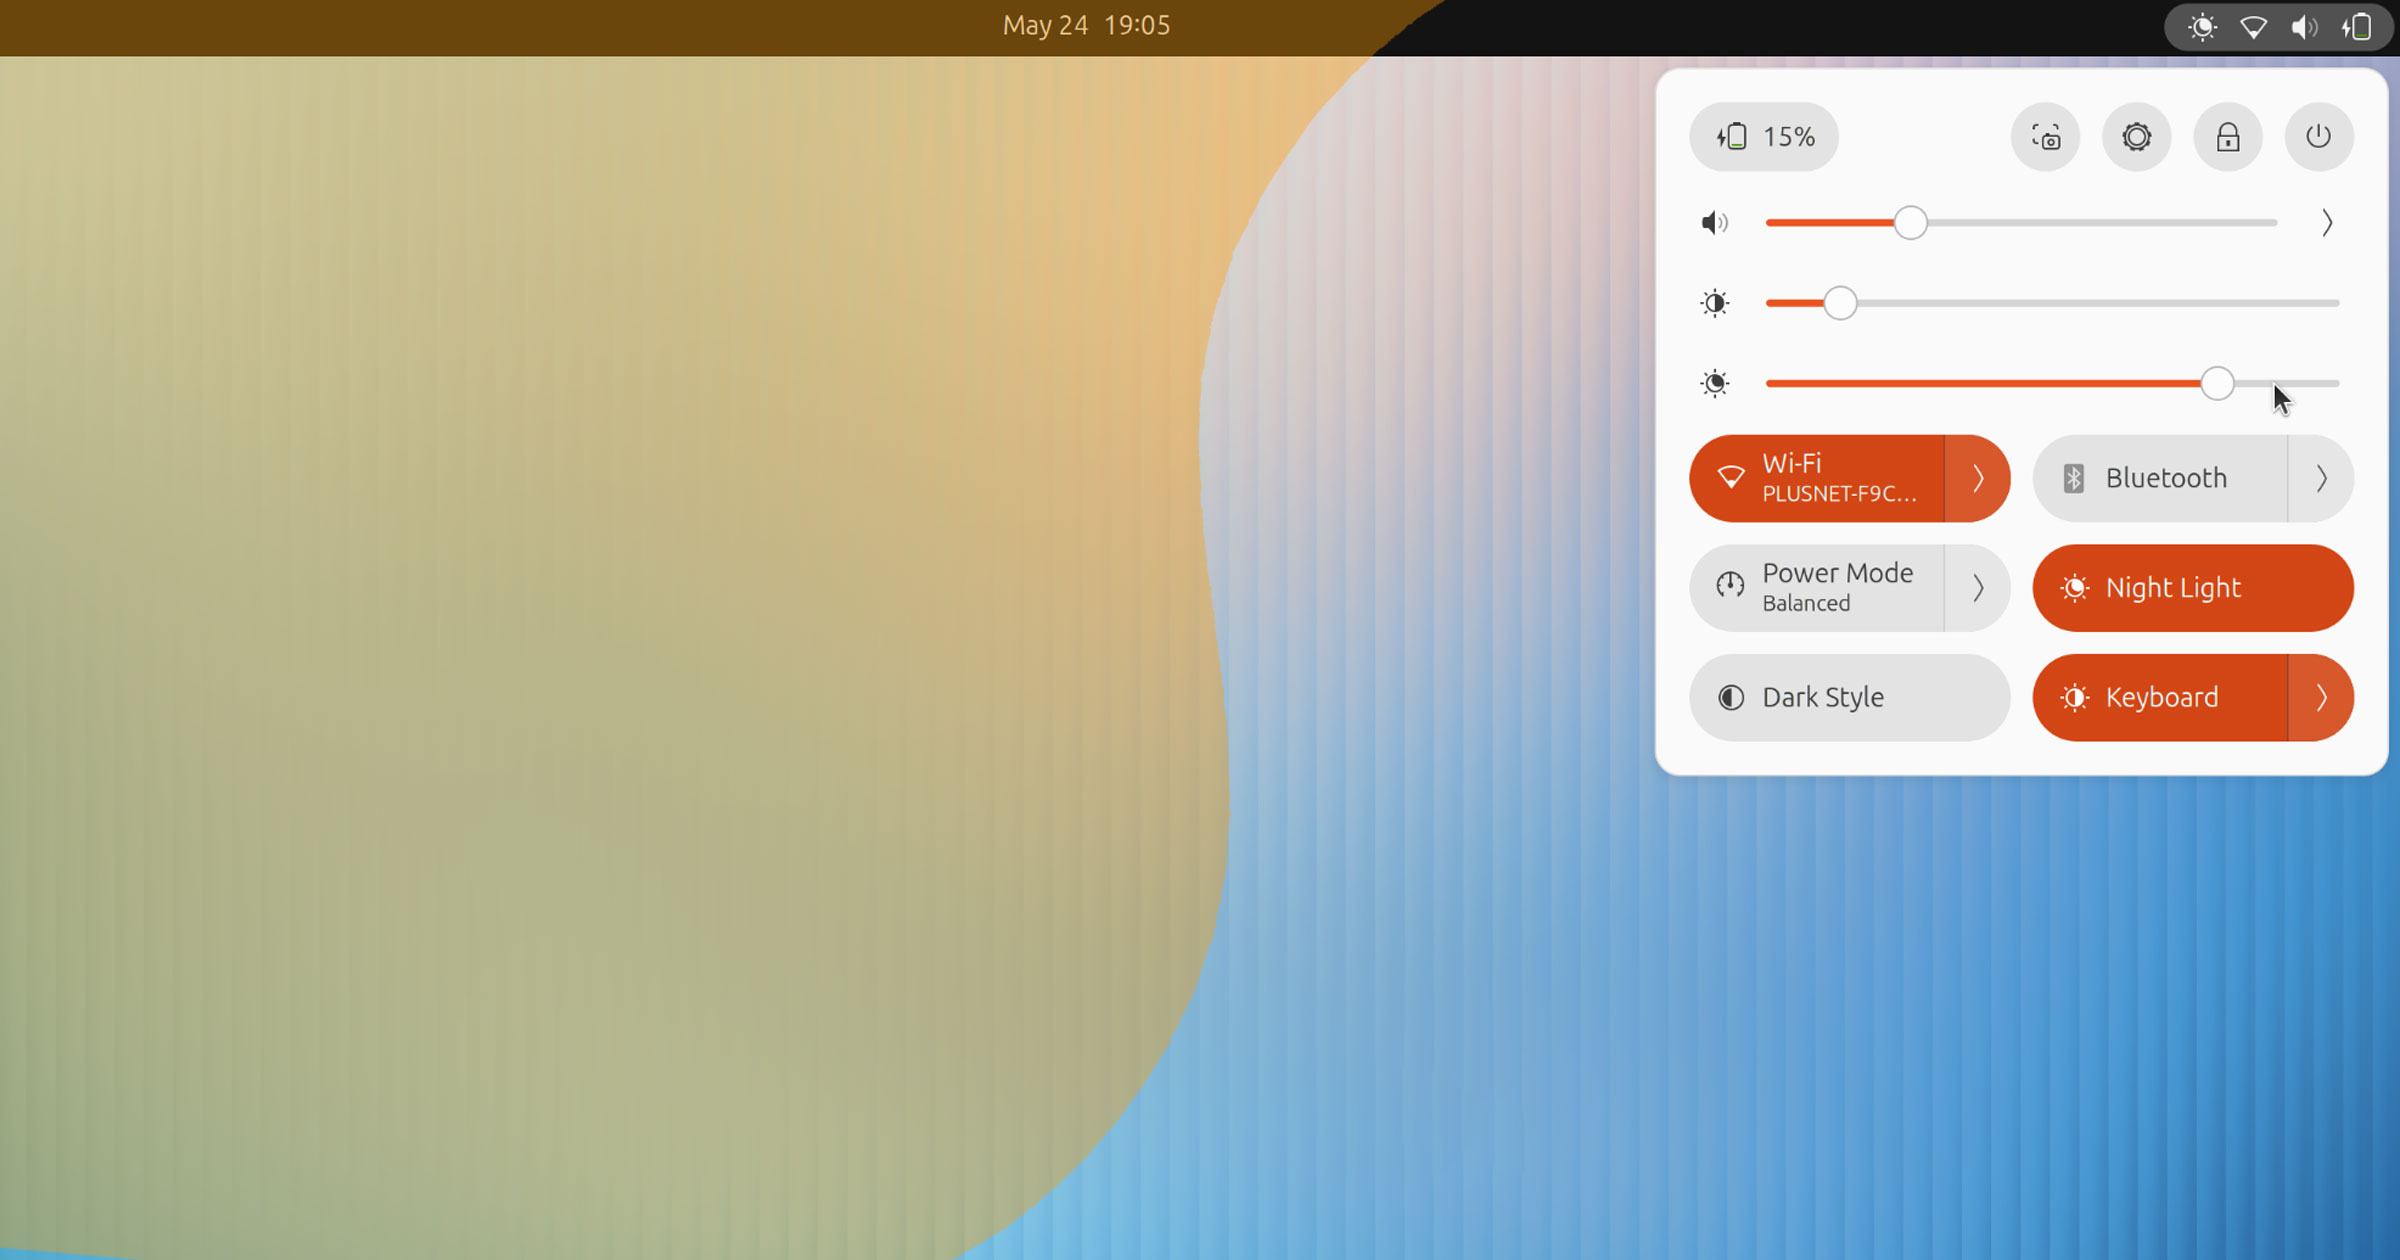This screenshot has height=1260, width=2400.
Task: Click the brightness sun icon
Action: pos(1715,303)
